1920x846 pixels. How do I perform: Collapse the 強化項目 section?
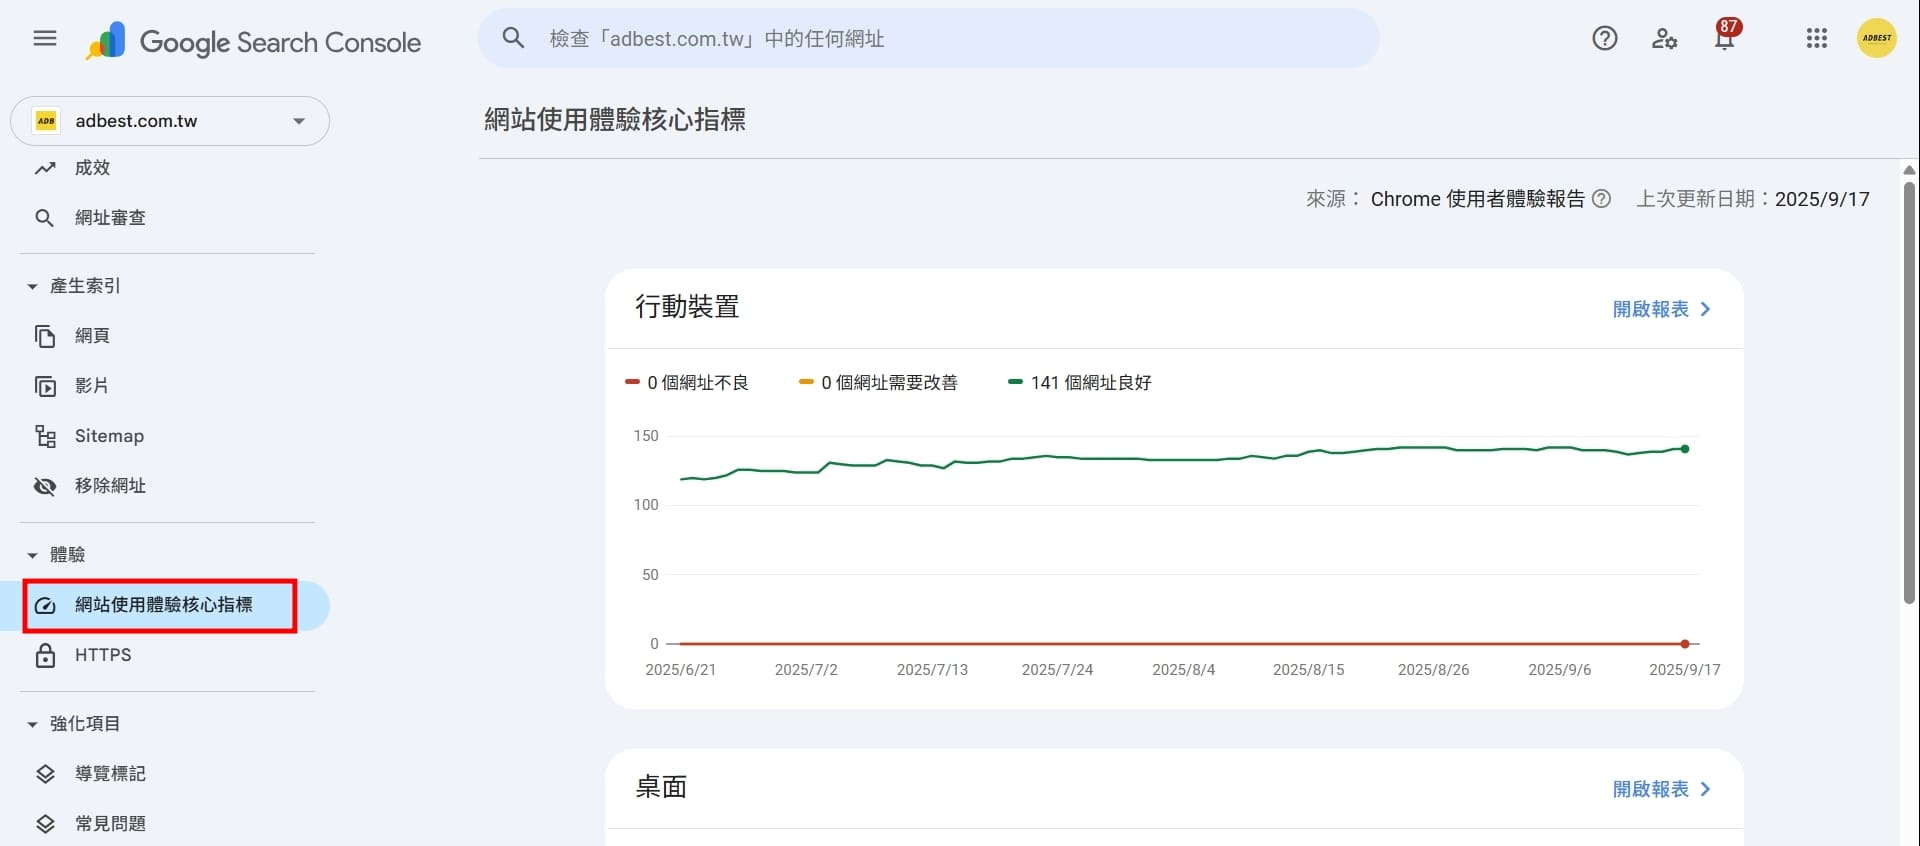pos(75,724)
